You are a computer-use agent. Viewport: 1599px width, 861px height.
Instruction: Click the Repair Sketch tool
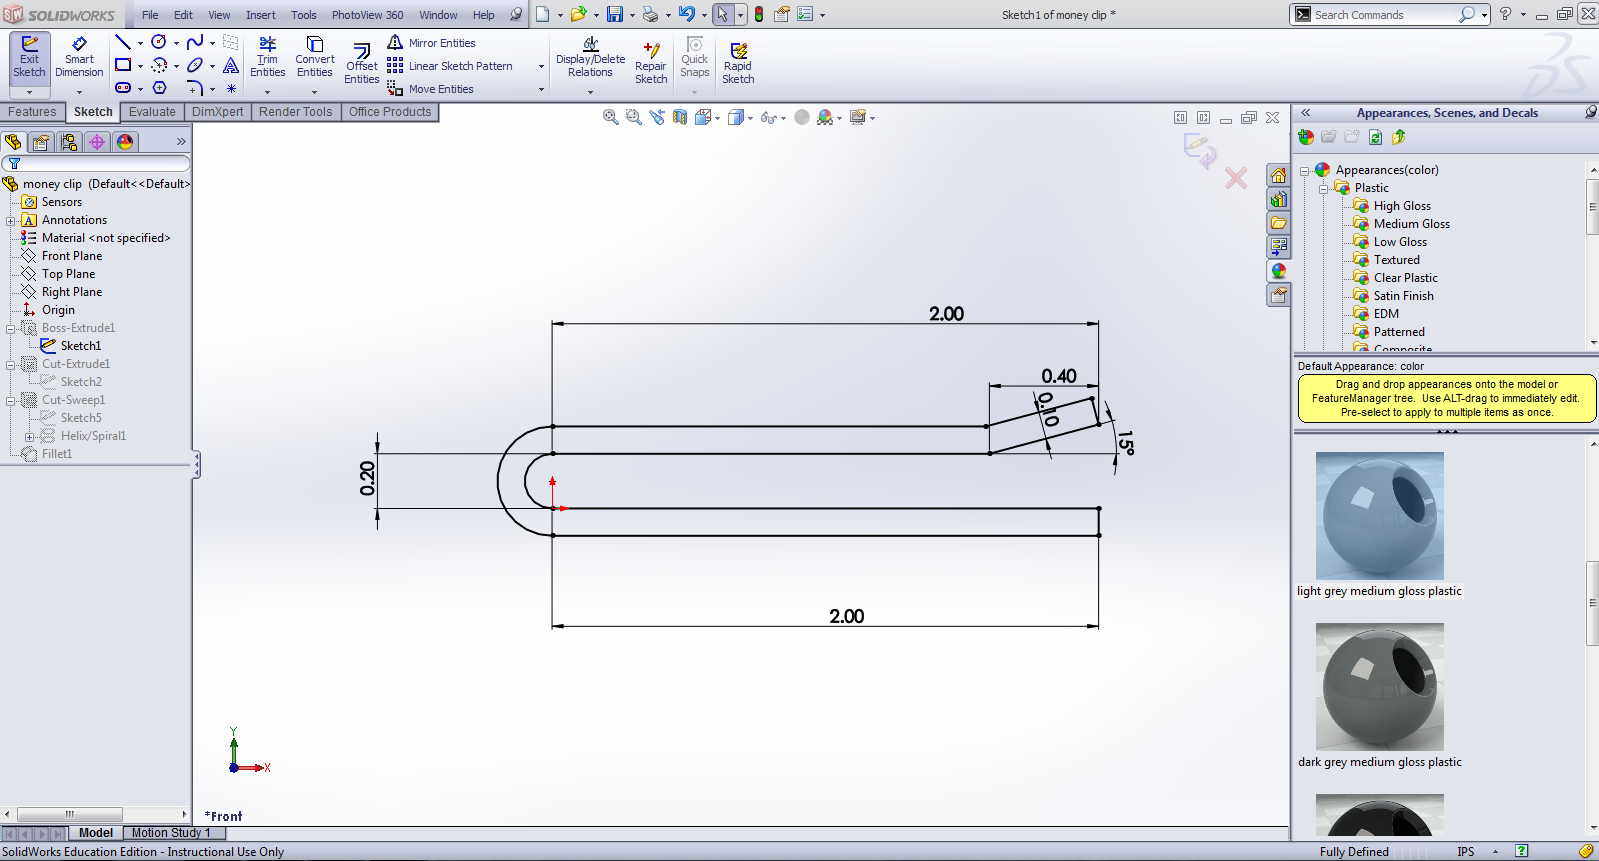(651, 63)
